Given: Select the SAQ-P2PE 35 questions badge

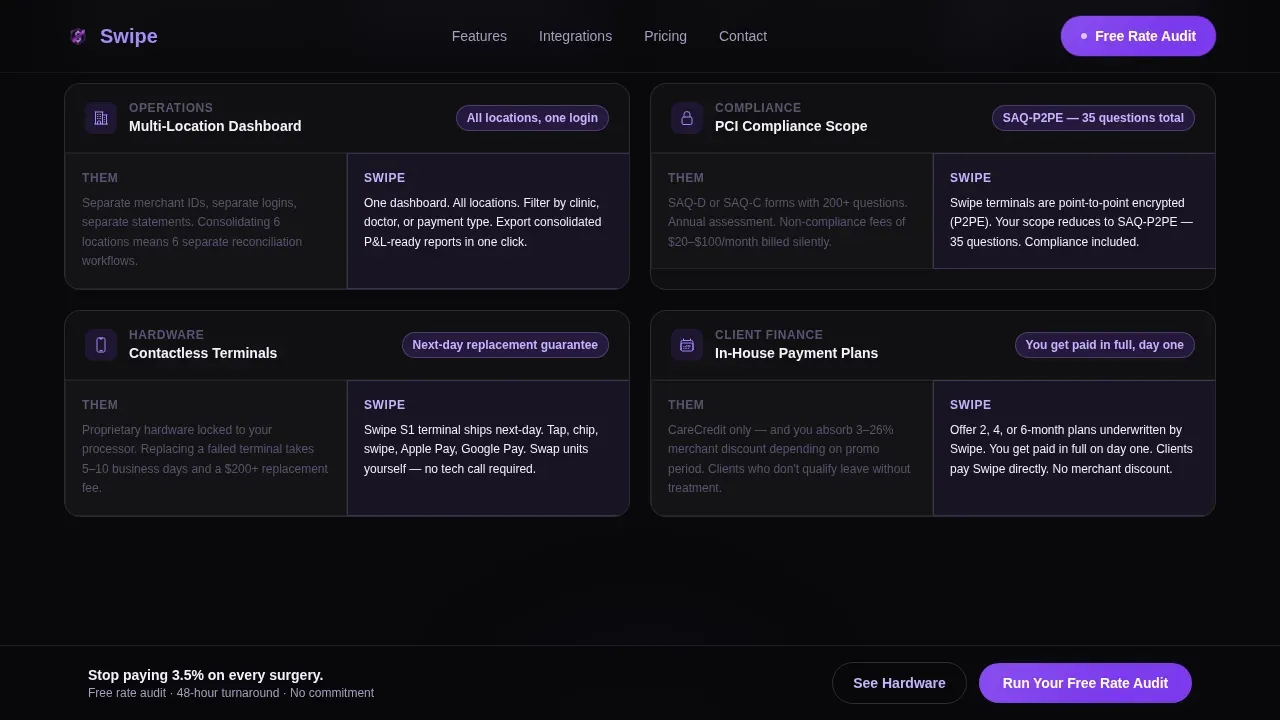Looking at the screenshot, I should 1093,118.
